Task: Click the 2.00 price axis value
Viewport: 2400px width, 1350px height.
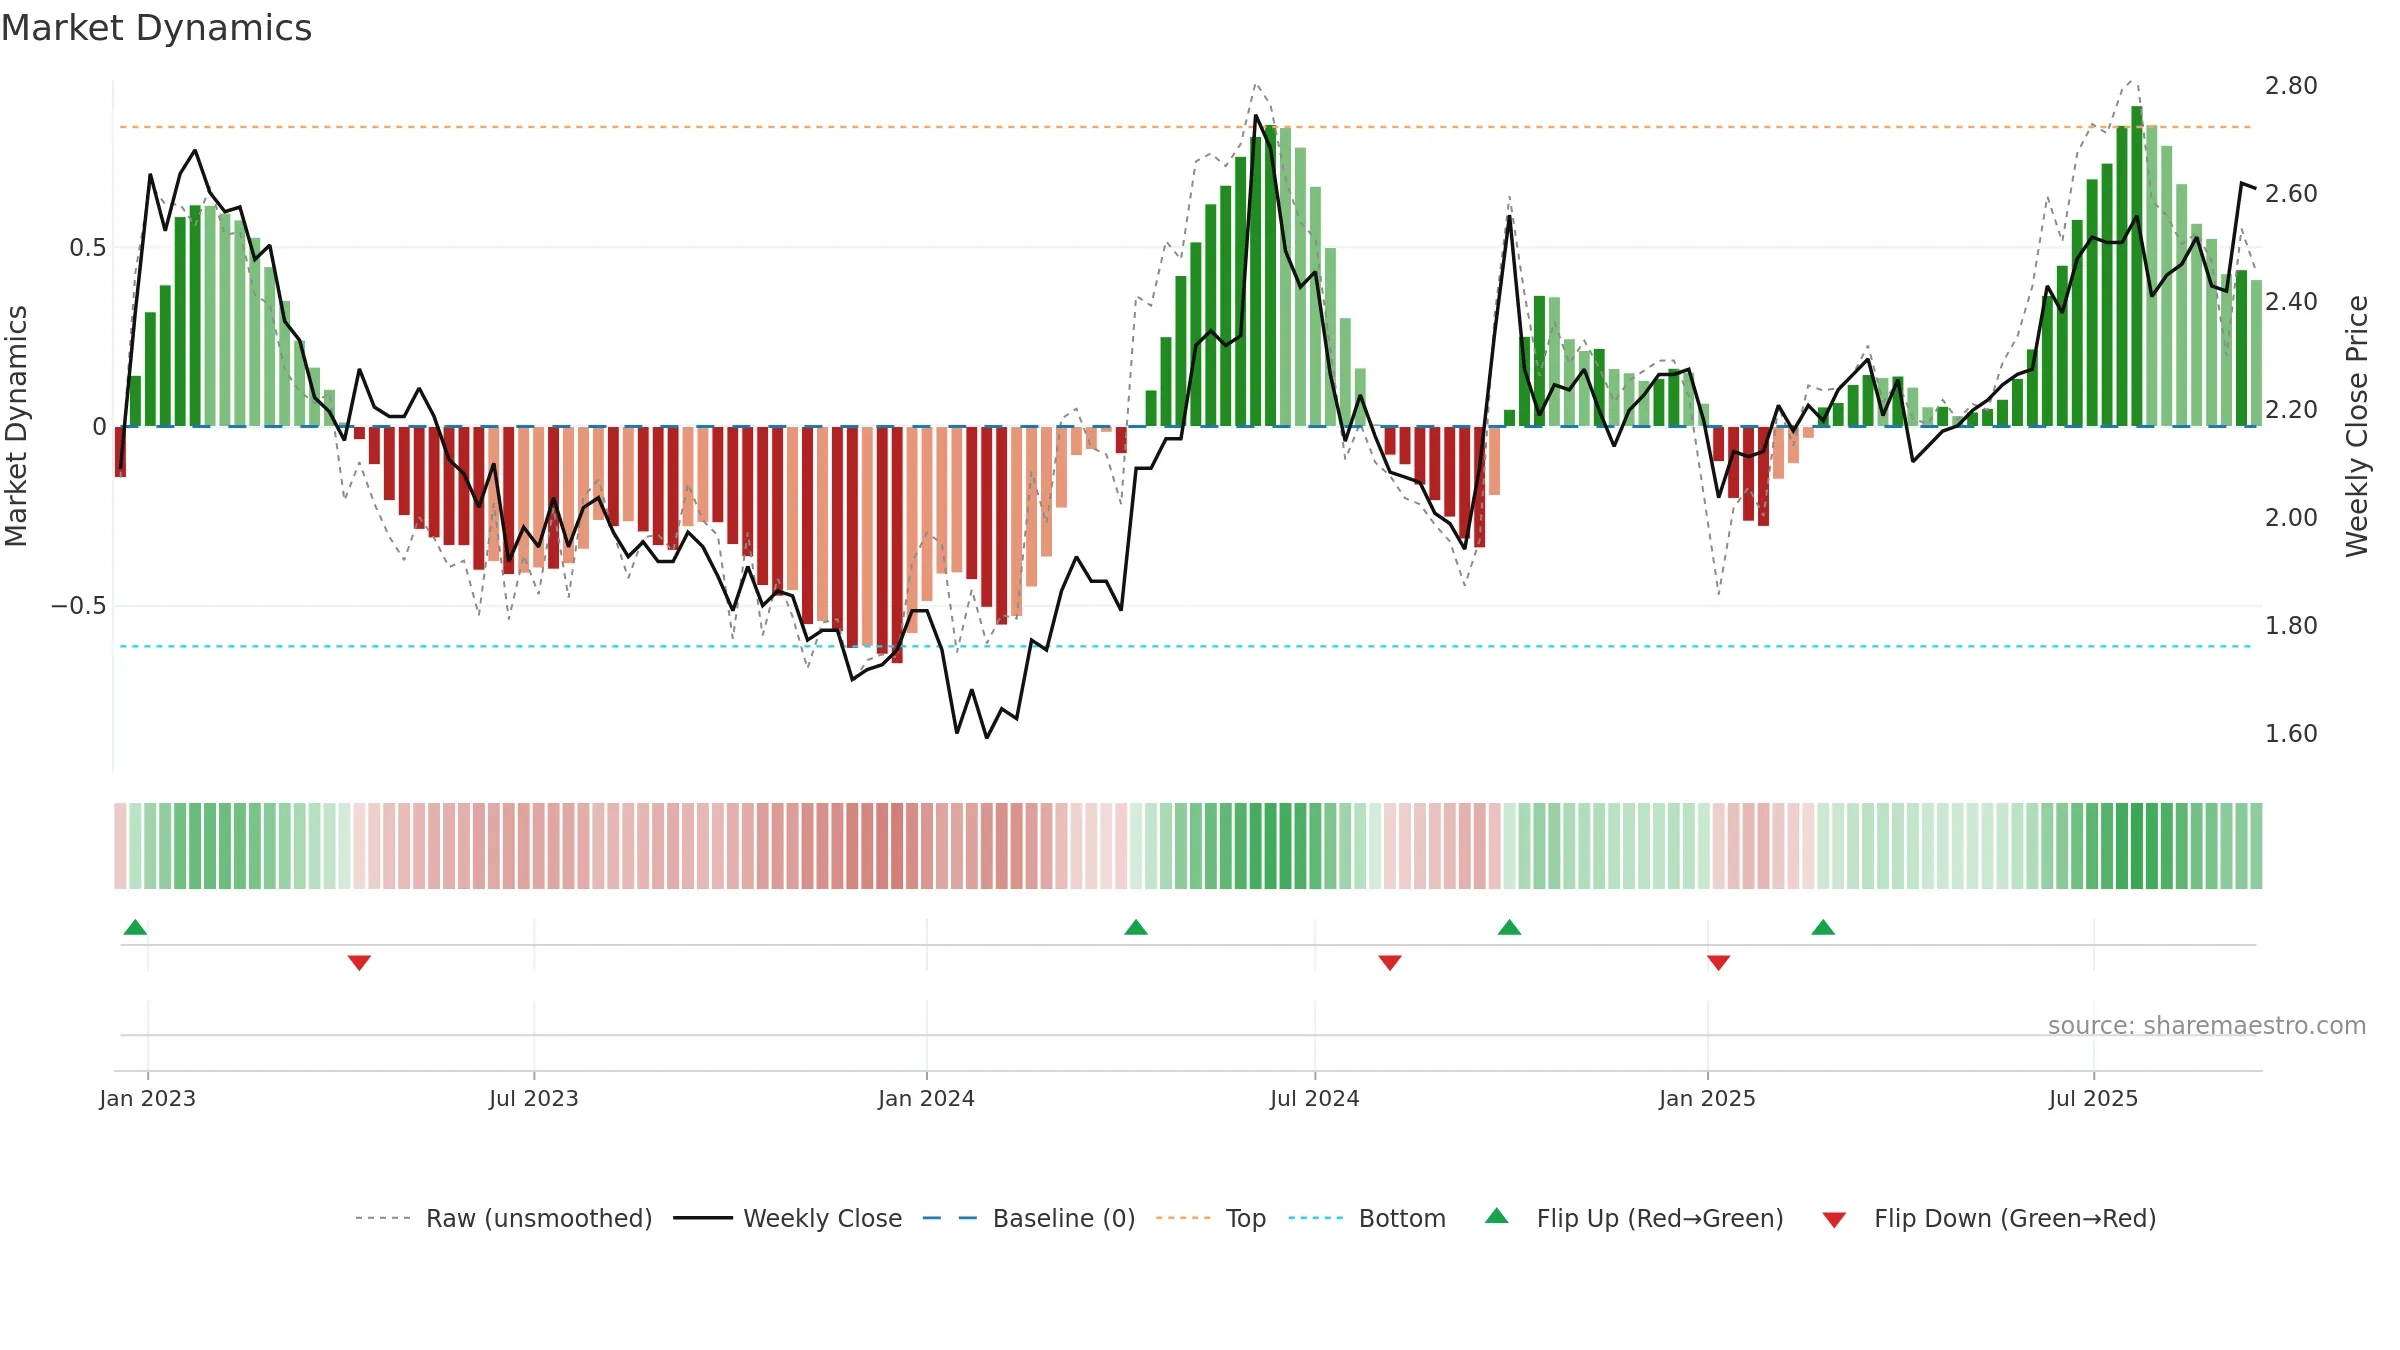Action: click(2291, 518)
